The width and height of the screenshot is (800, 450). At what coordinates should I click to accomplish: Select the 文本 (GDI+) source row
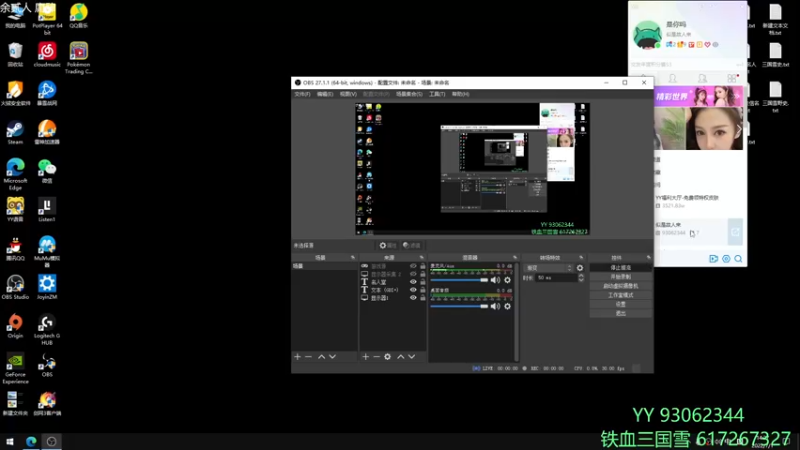pyautogui.click(x=393, y=290)
